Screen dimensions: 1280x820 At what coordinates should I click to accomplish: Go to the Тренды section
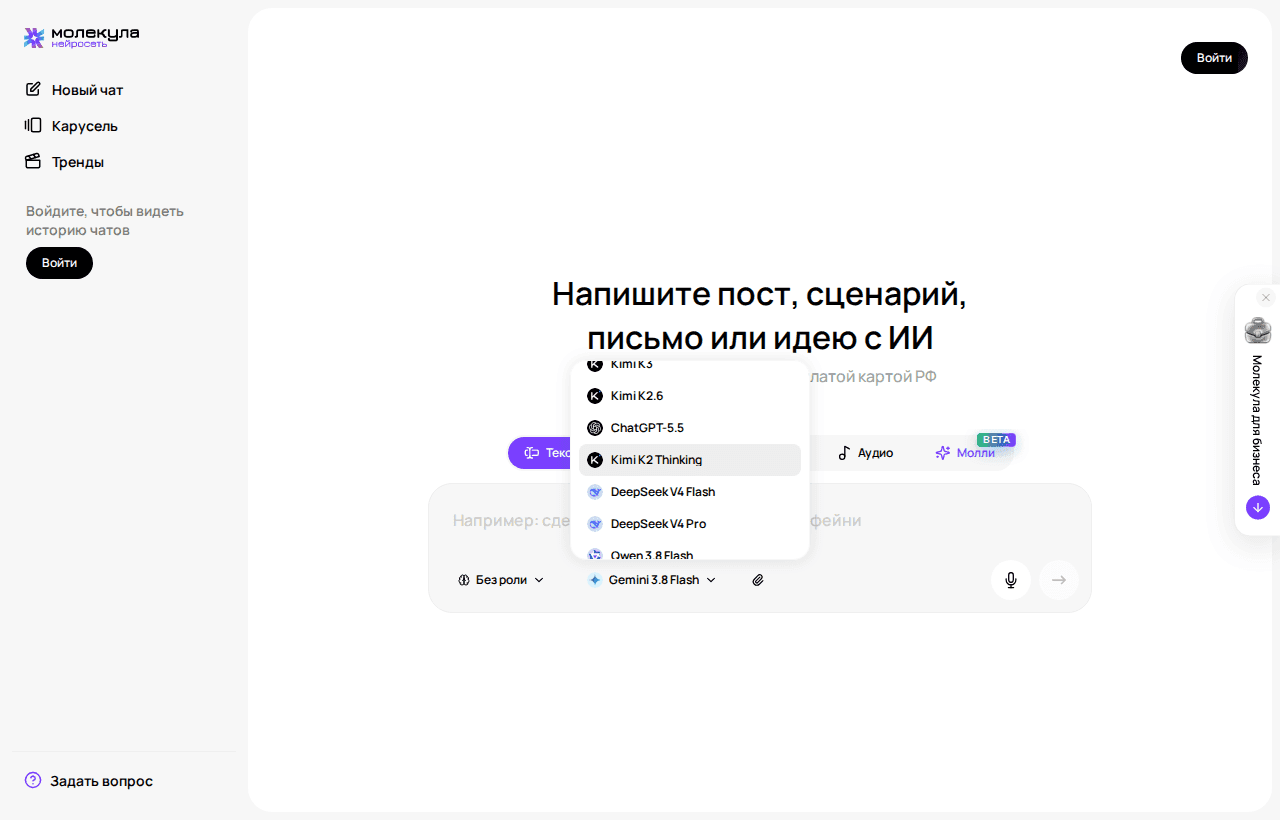(64, 162)
